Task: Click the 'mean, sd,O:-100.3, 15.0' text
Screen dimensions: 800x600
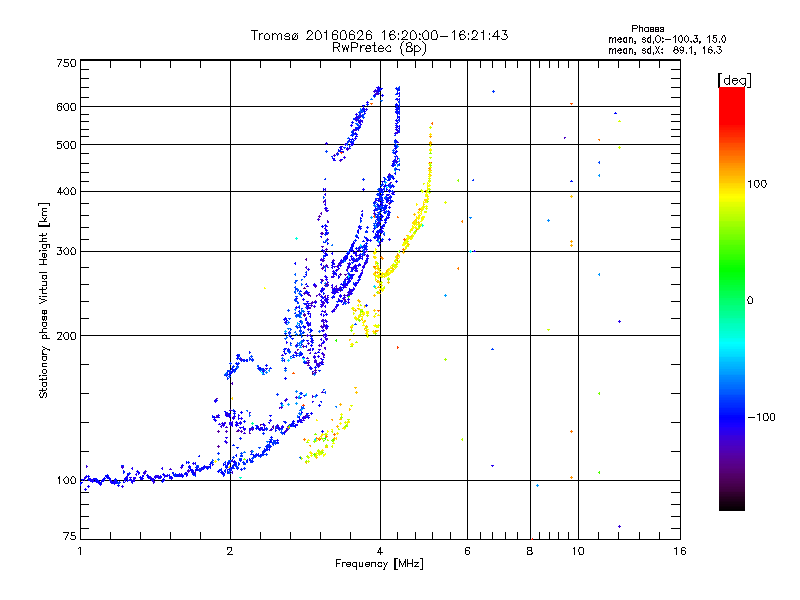Action: point(667,39)
